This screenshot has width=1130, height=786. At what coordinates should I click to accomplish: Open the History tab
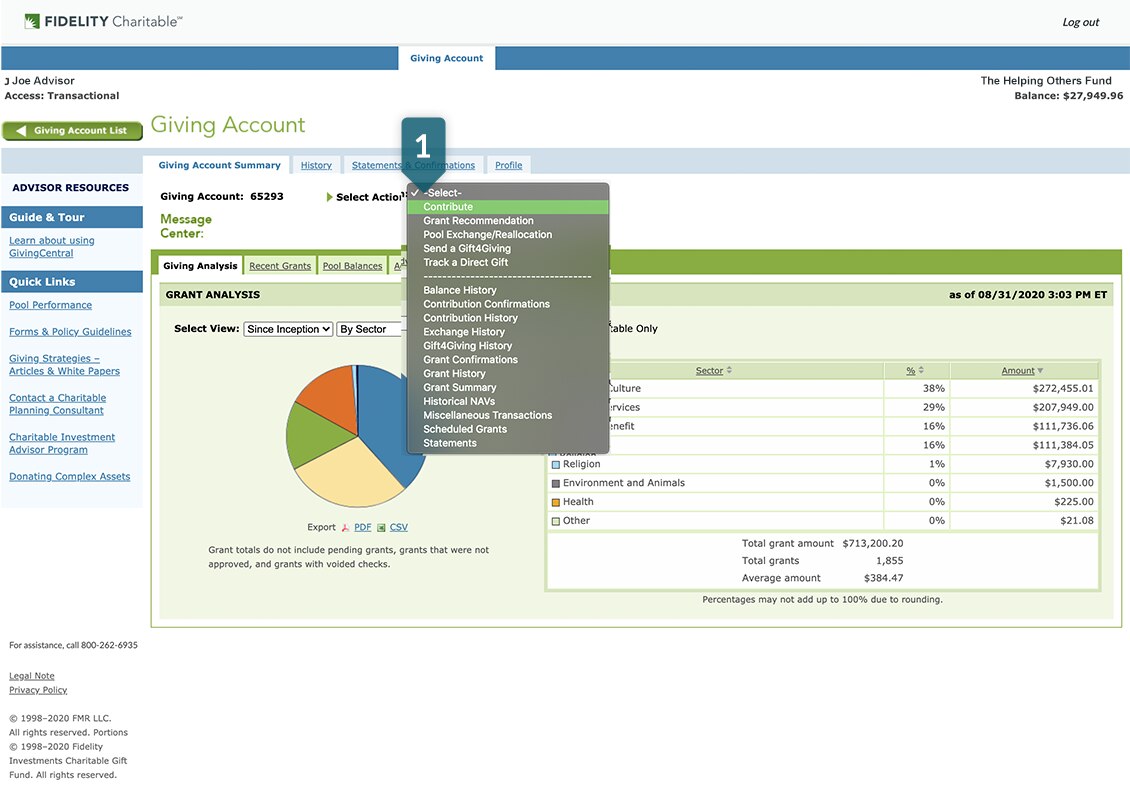316,165
